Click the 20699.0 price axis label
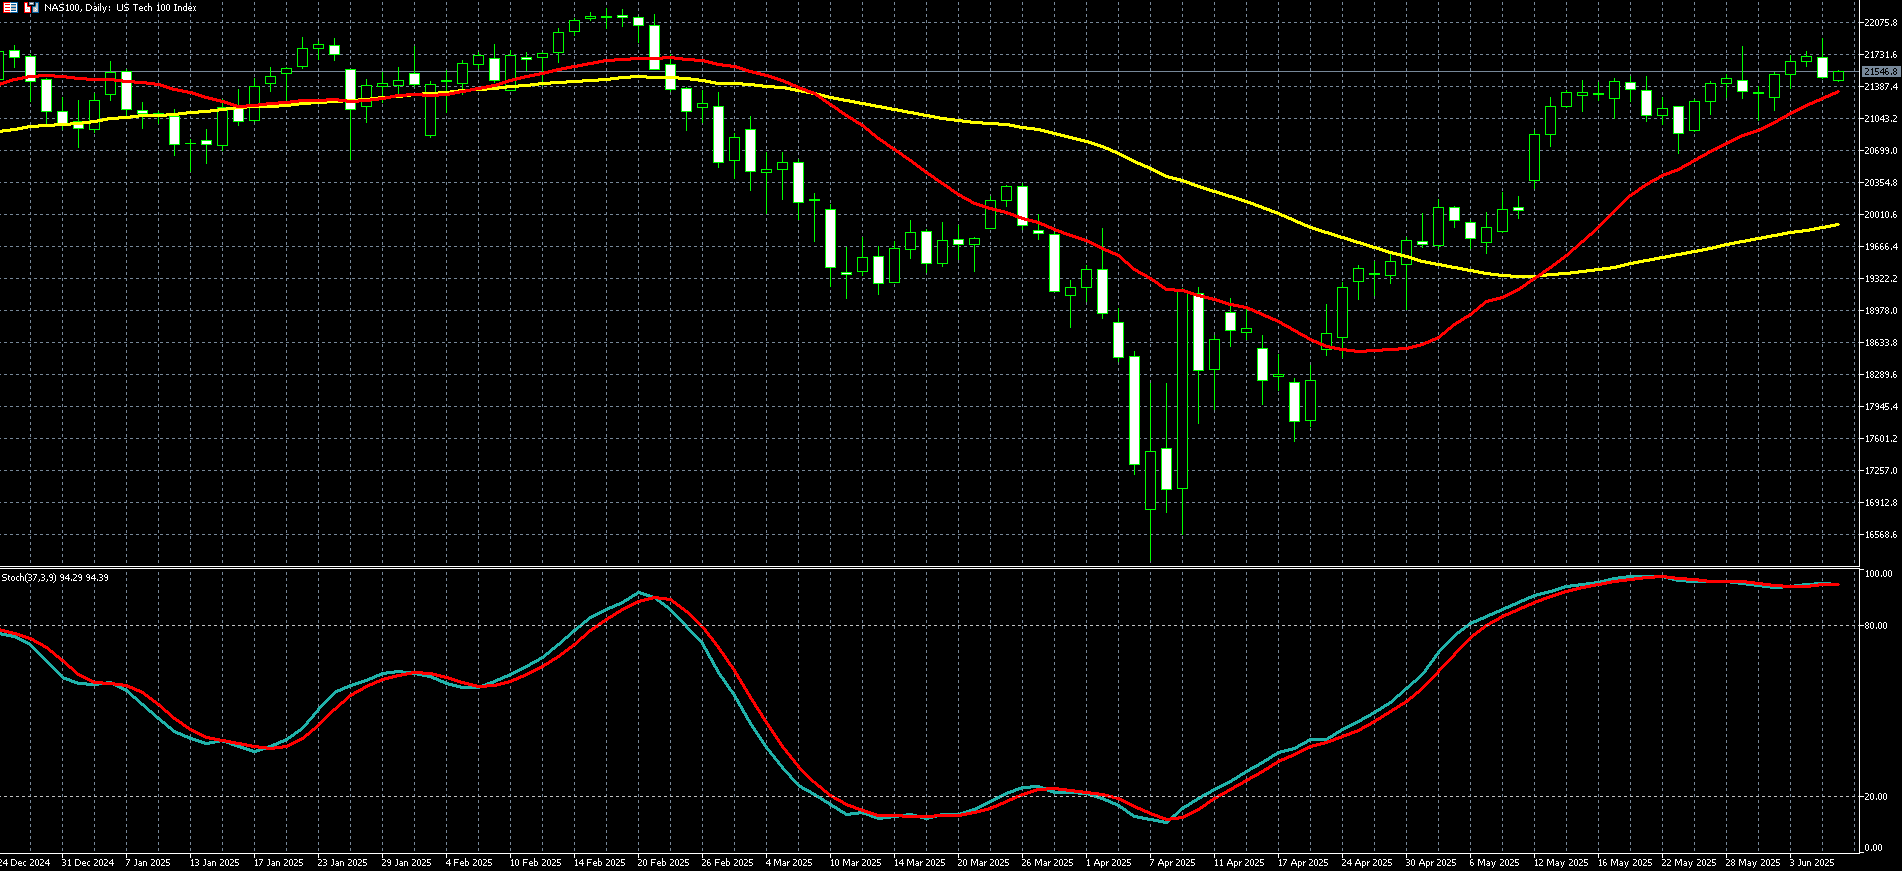Image resolution: width=1902 pixels, height=871 pixels. pos(1880,151)
